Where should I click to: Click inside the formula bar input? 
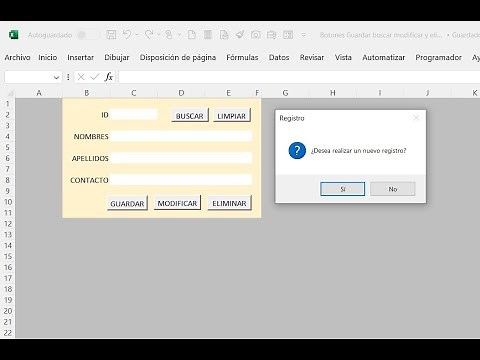point(299,77)
